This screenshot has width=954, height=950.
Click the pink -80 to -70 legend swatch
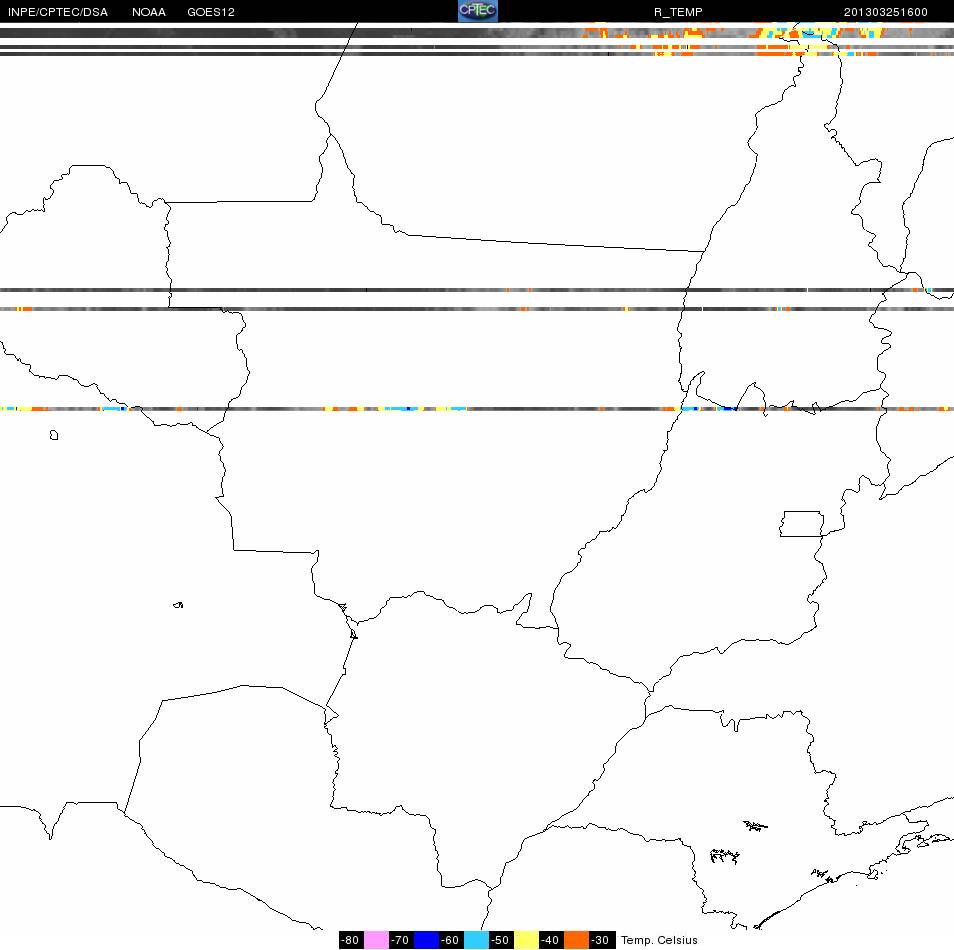pos(377,940)
